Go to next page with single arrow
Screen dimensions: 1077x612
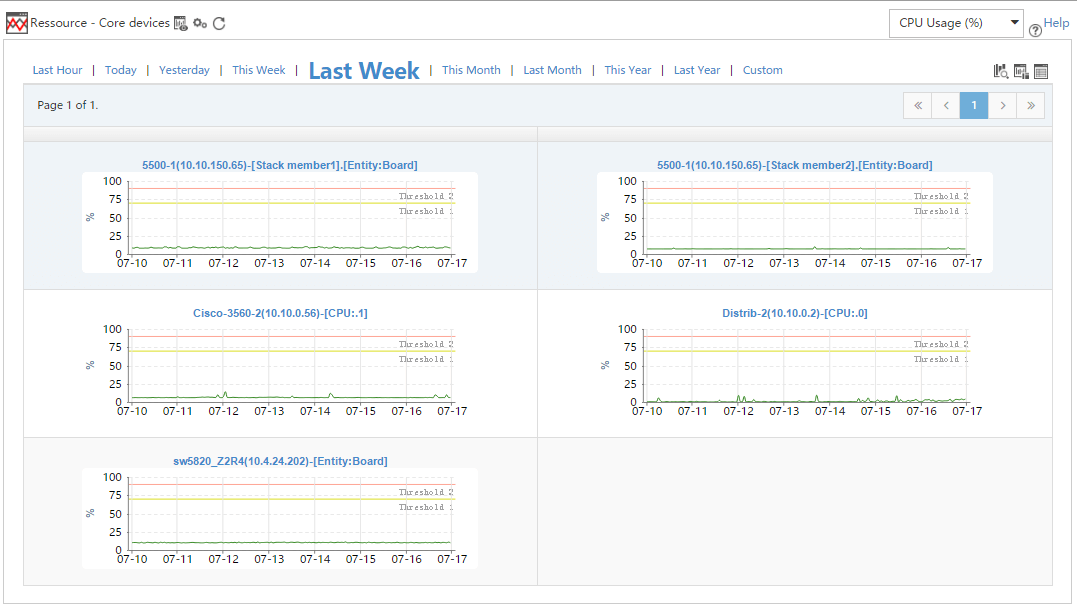[1003, 105]
